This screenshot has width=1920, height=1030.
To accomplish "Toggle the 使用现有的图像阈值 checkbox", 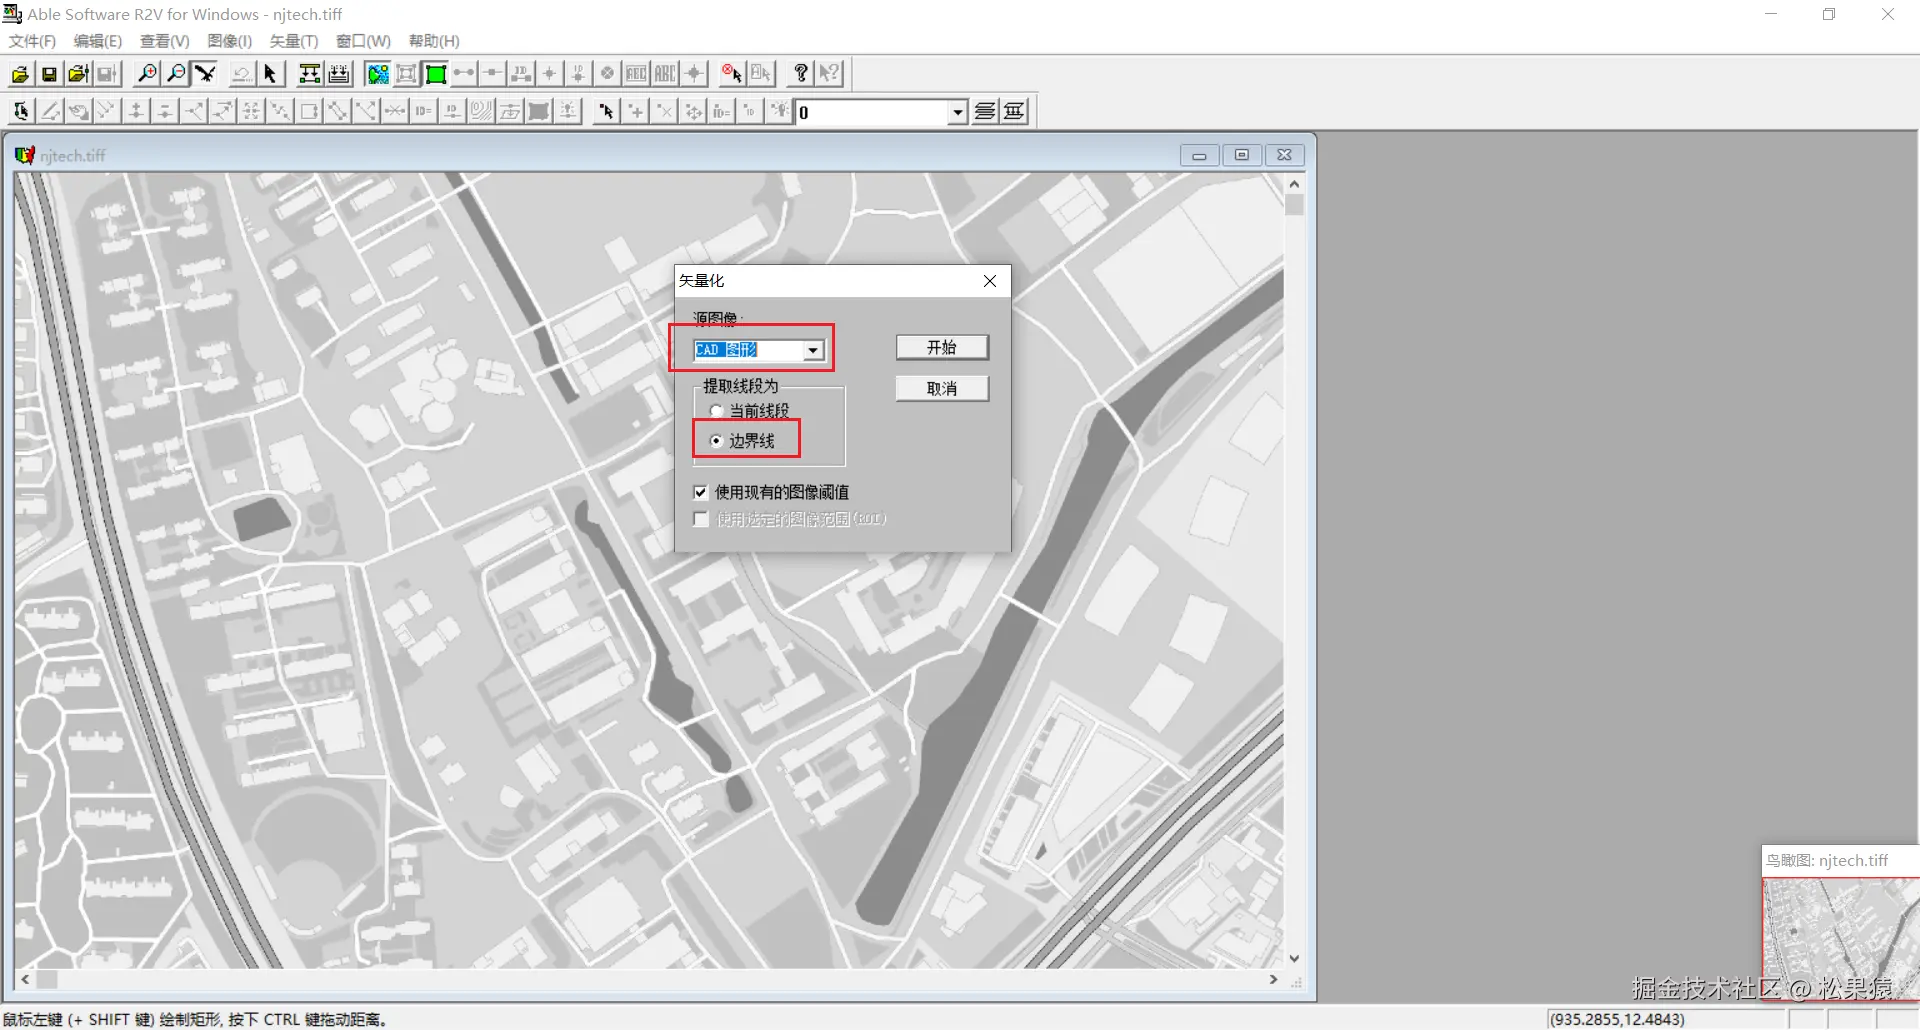I will pyautogui.click(x=701, y=492).
